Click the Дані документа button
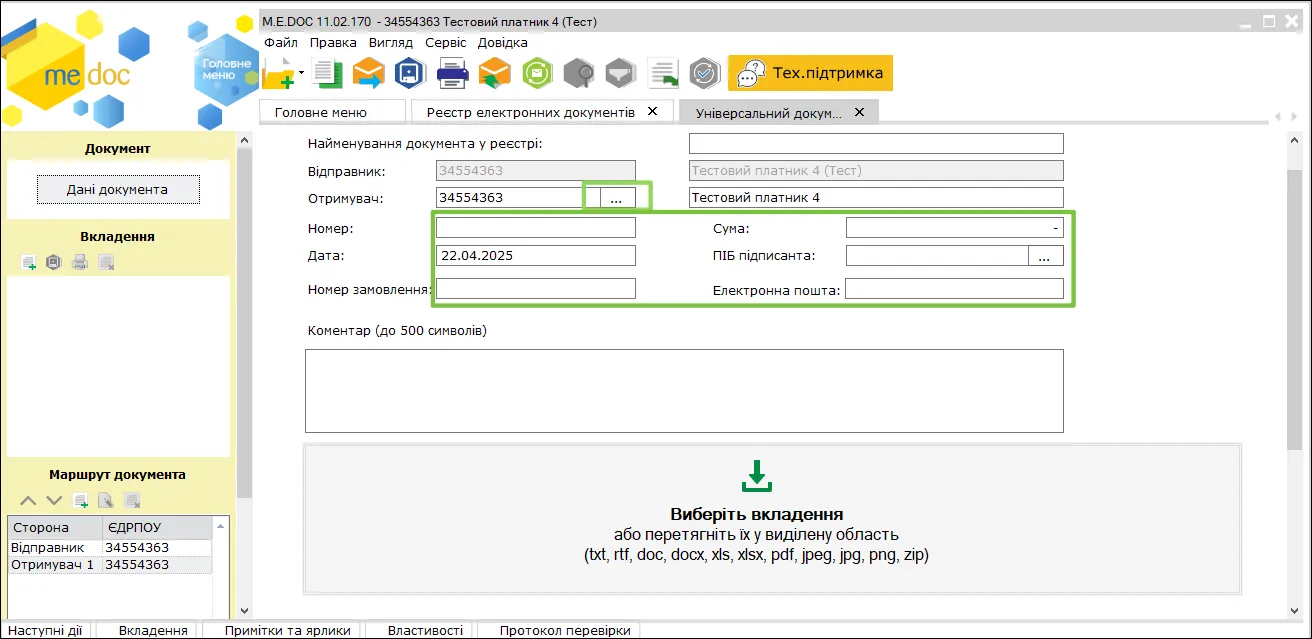Image resolution: width=1312 pixels, height=639 pixels. (118, 189)
